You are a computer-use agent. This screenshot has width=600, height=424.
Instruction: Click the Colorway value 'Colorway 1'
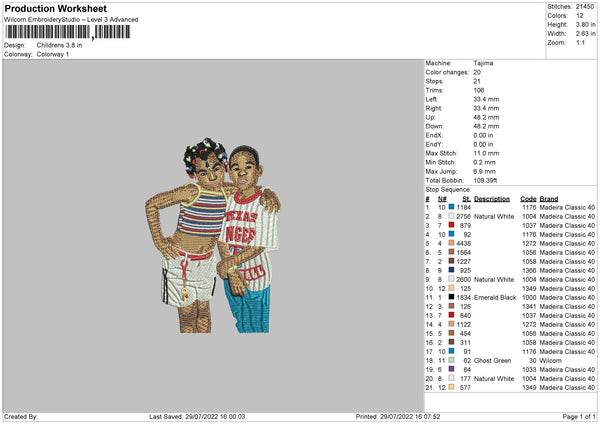(x=53, y=54)
